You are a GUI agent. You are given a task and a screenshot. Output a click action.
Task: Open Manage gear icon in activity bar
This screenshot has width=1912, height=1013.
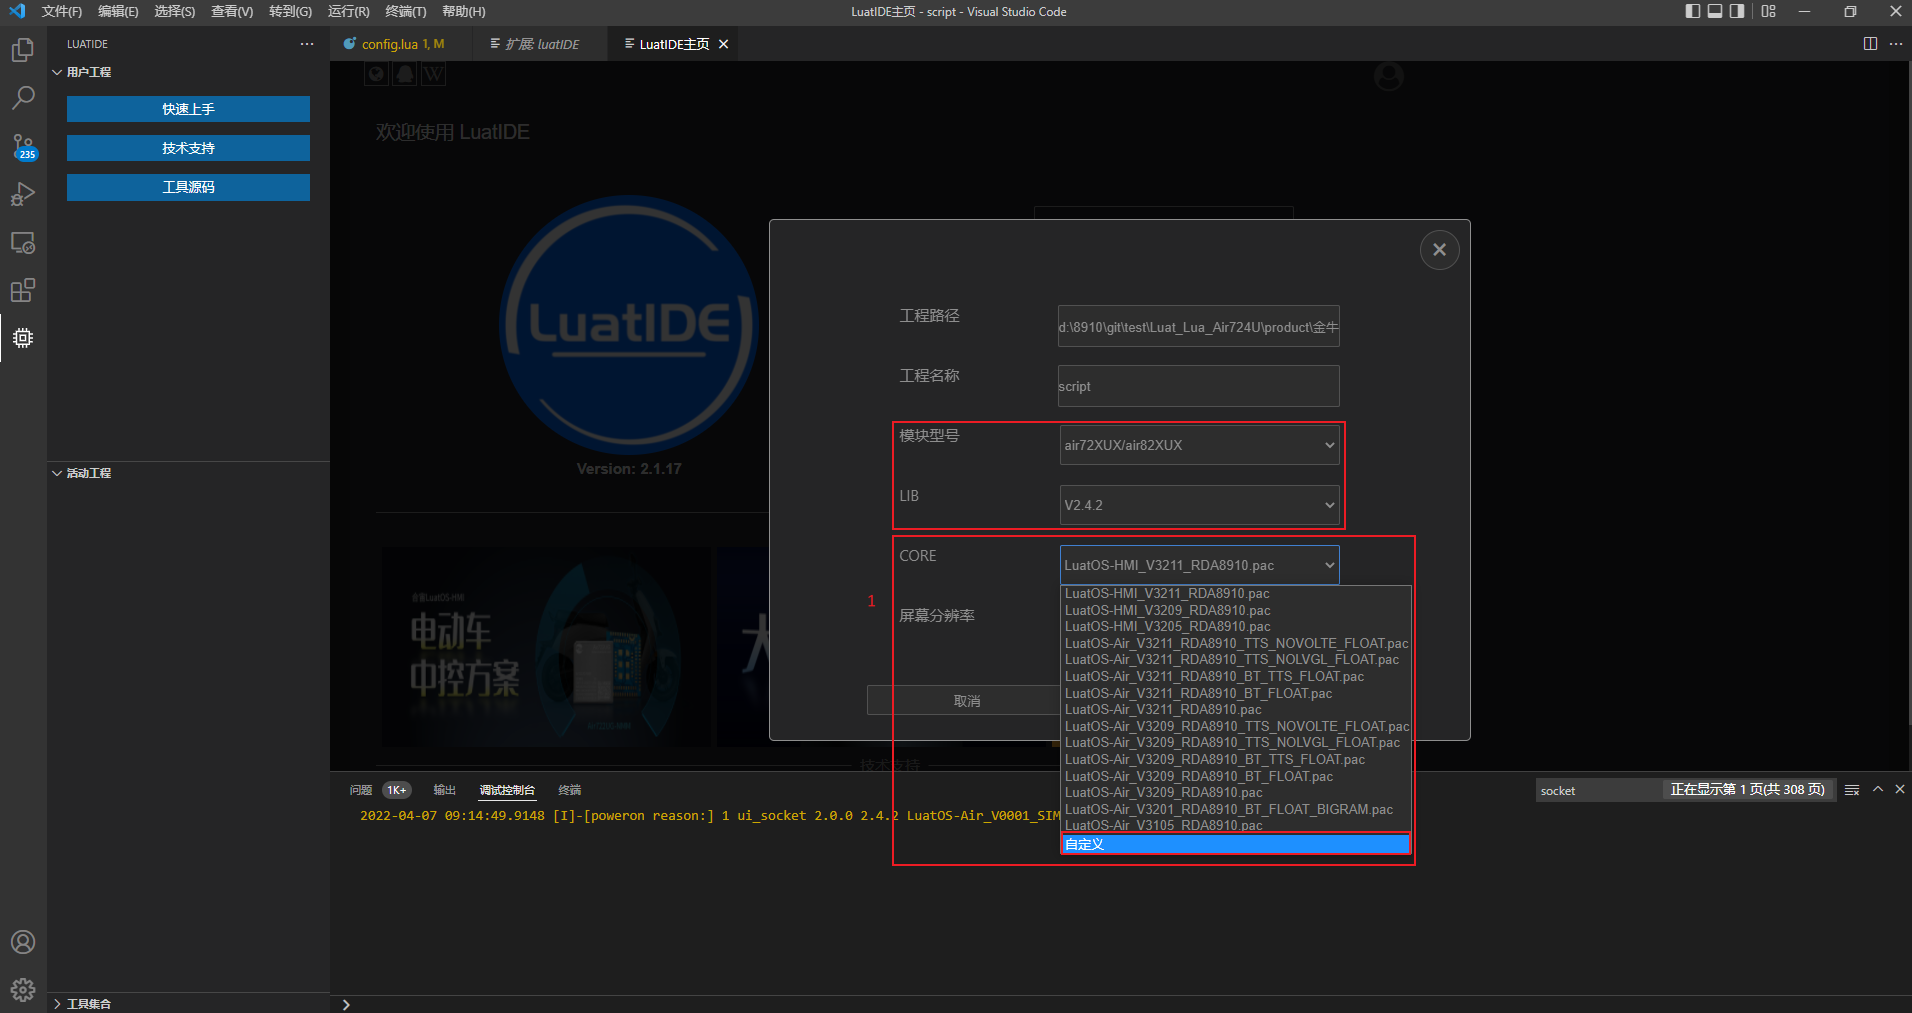(23, 990)
